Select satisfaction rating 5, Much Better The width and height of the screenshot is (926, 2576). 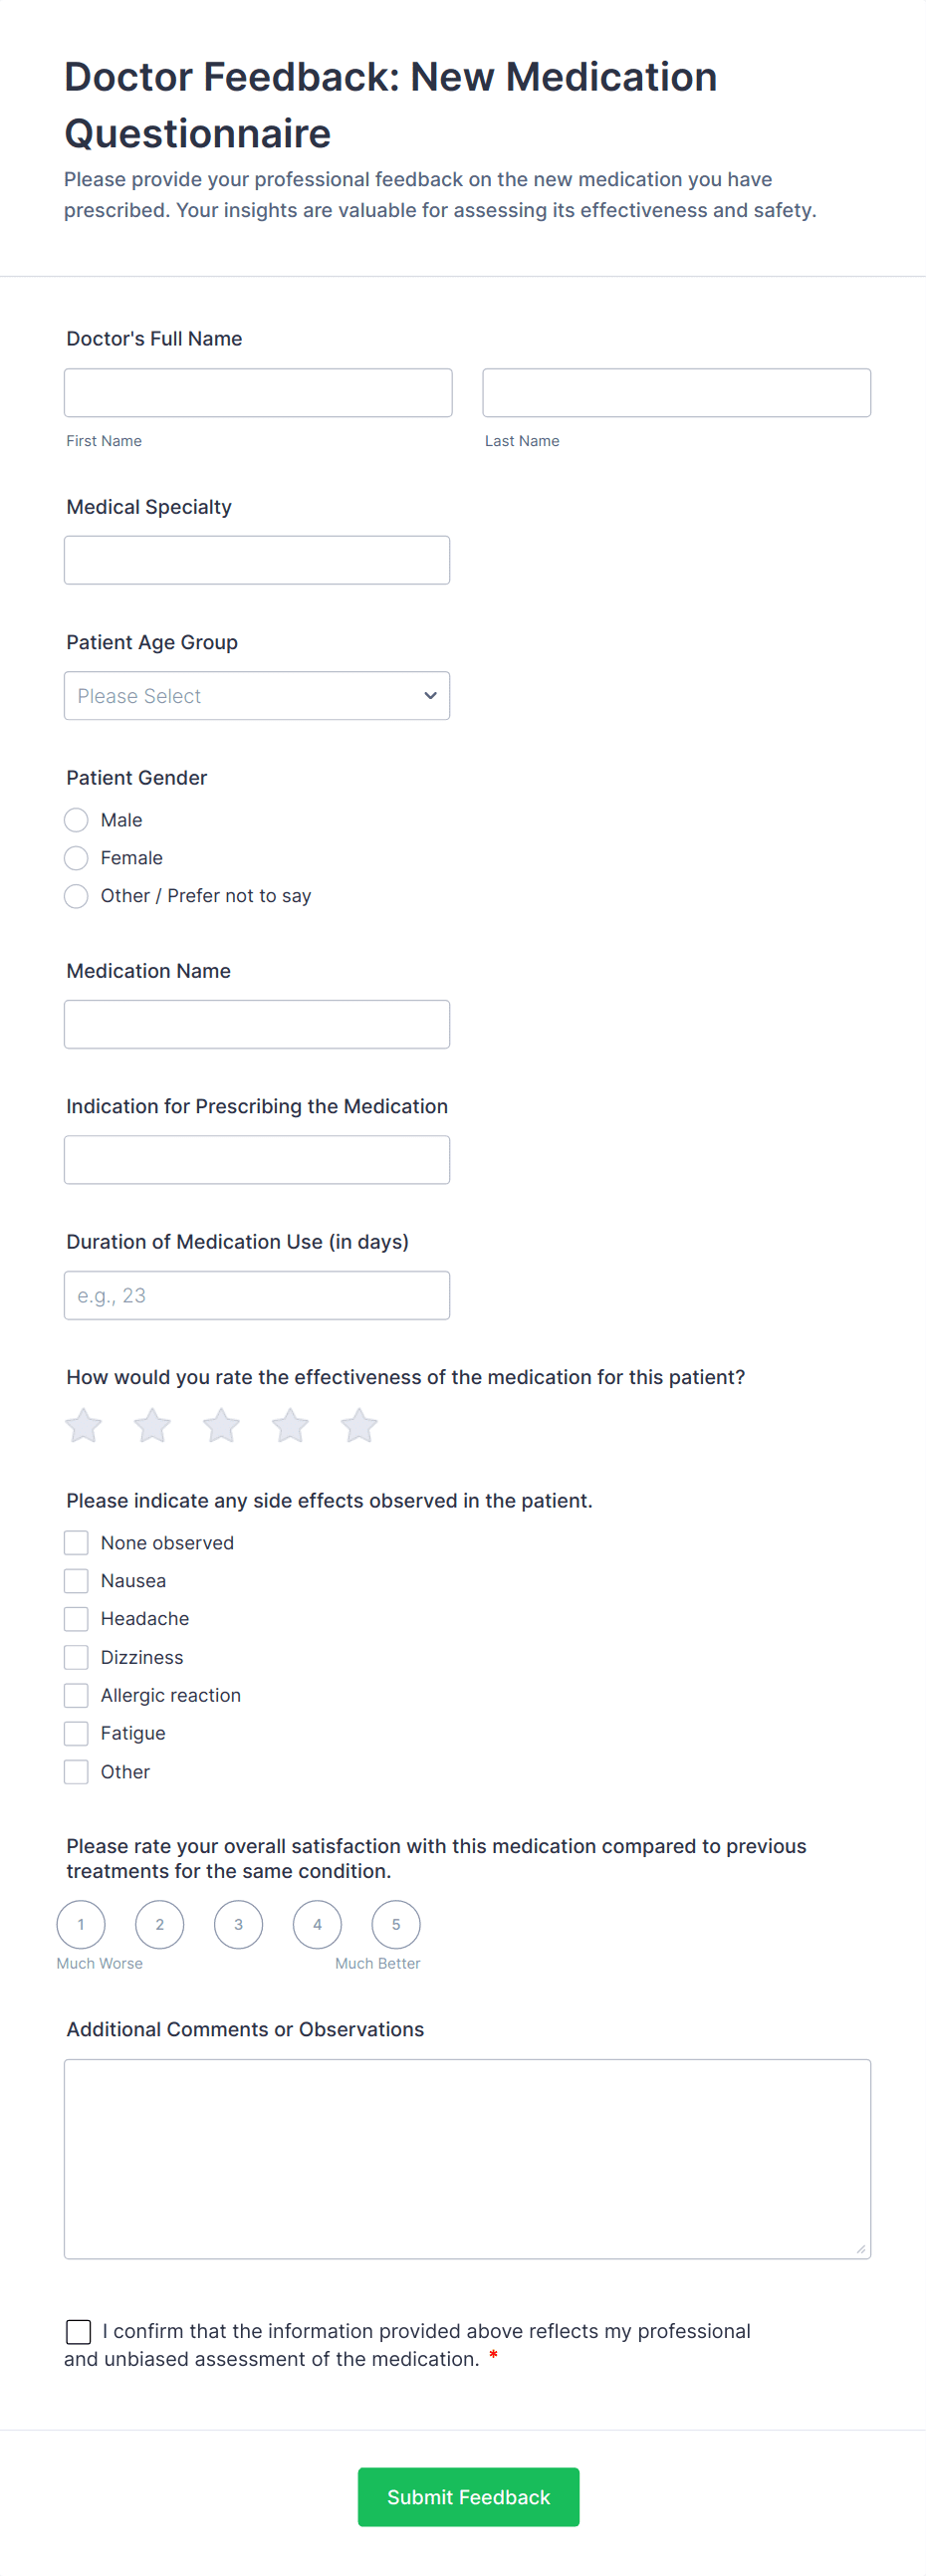pos(396,1923)
